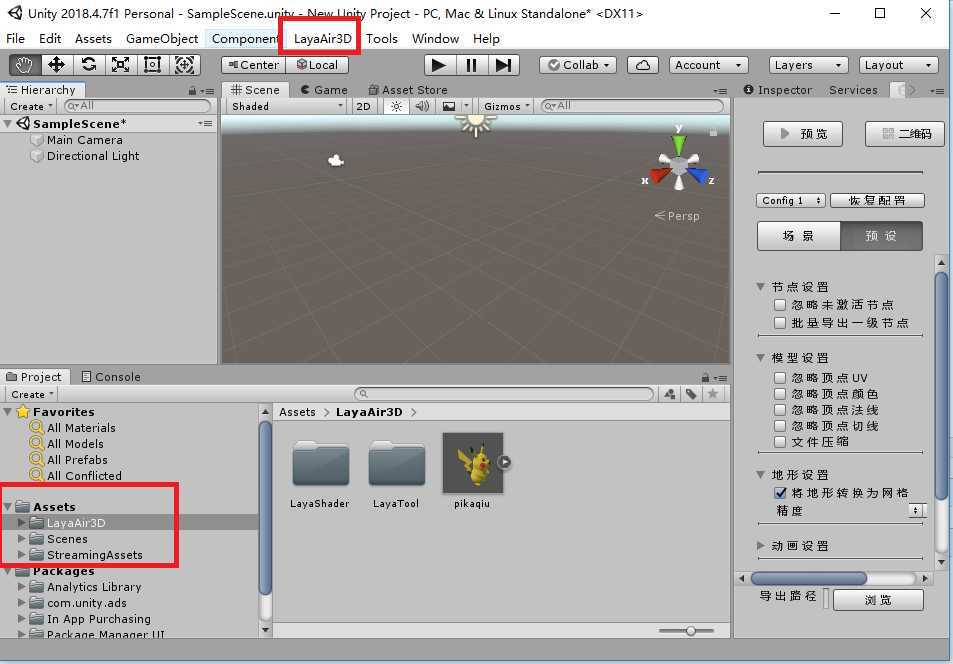This screenshot has height=664, width=953.
Task: Click the 预览 preview button
Action: (x=803, y=134)
